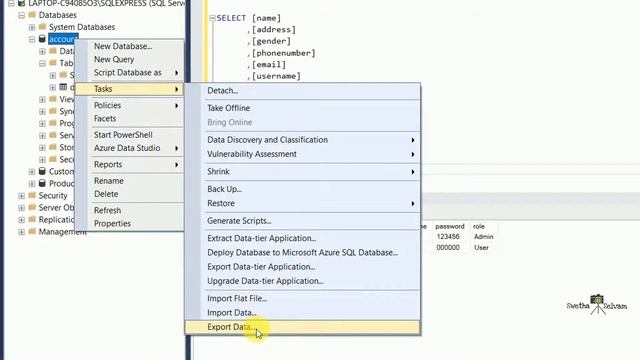Select Generate Scripts... task

239,221
